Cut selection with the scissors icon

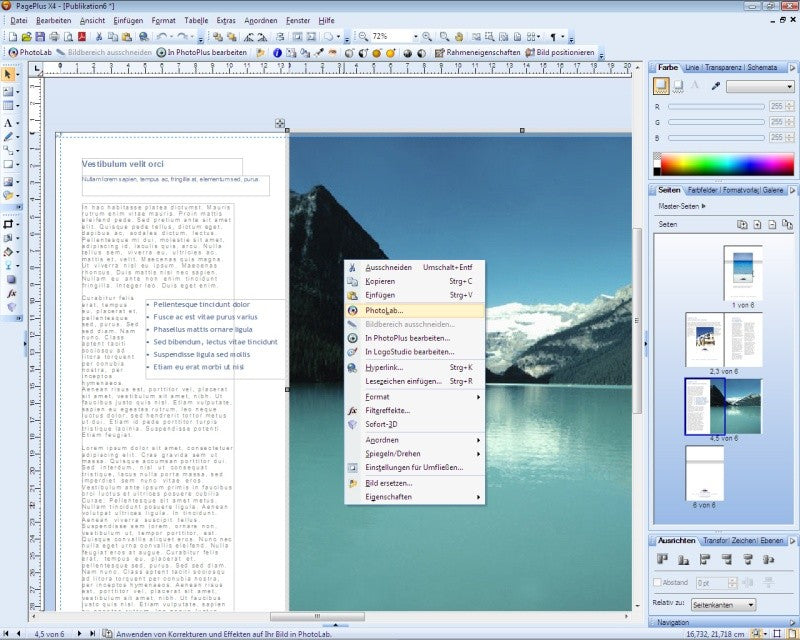pyautogui.click(x=99, y=37)
